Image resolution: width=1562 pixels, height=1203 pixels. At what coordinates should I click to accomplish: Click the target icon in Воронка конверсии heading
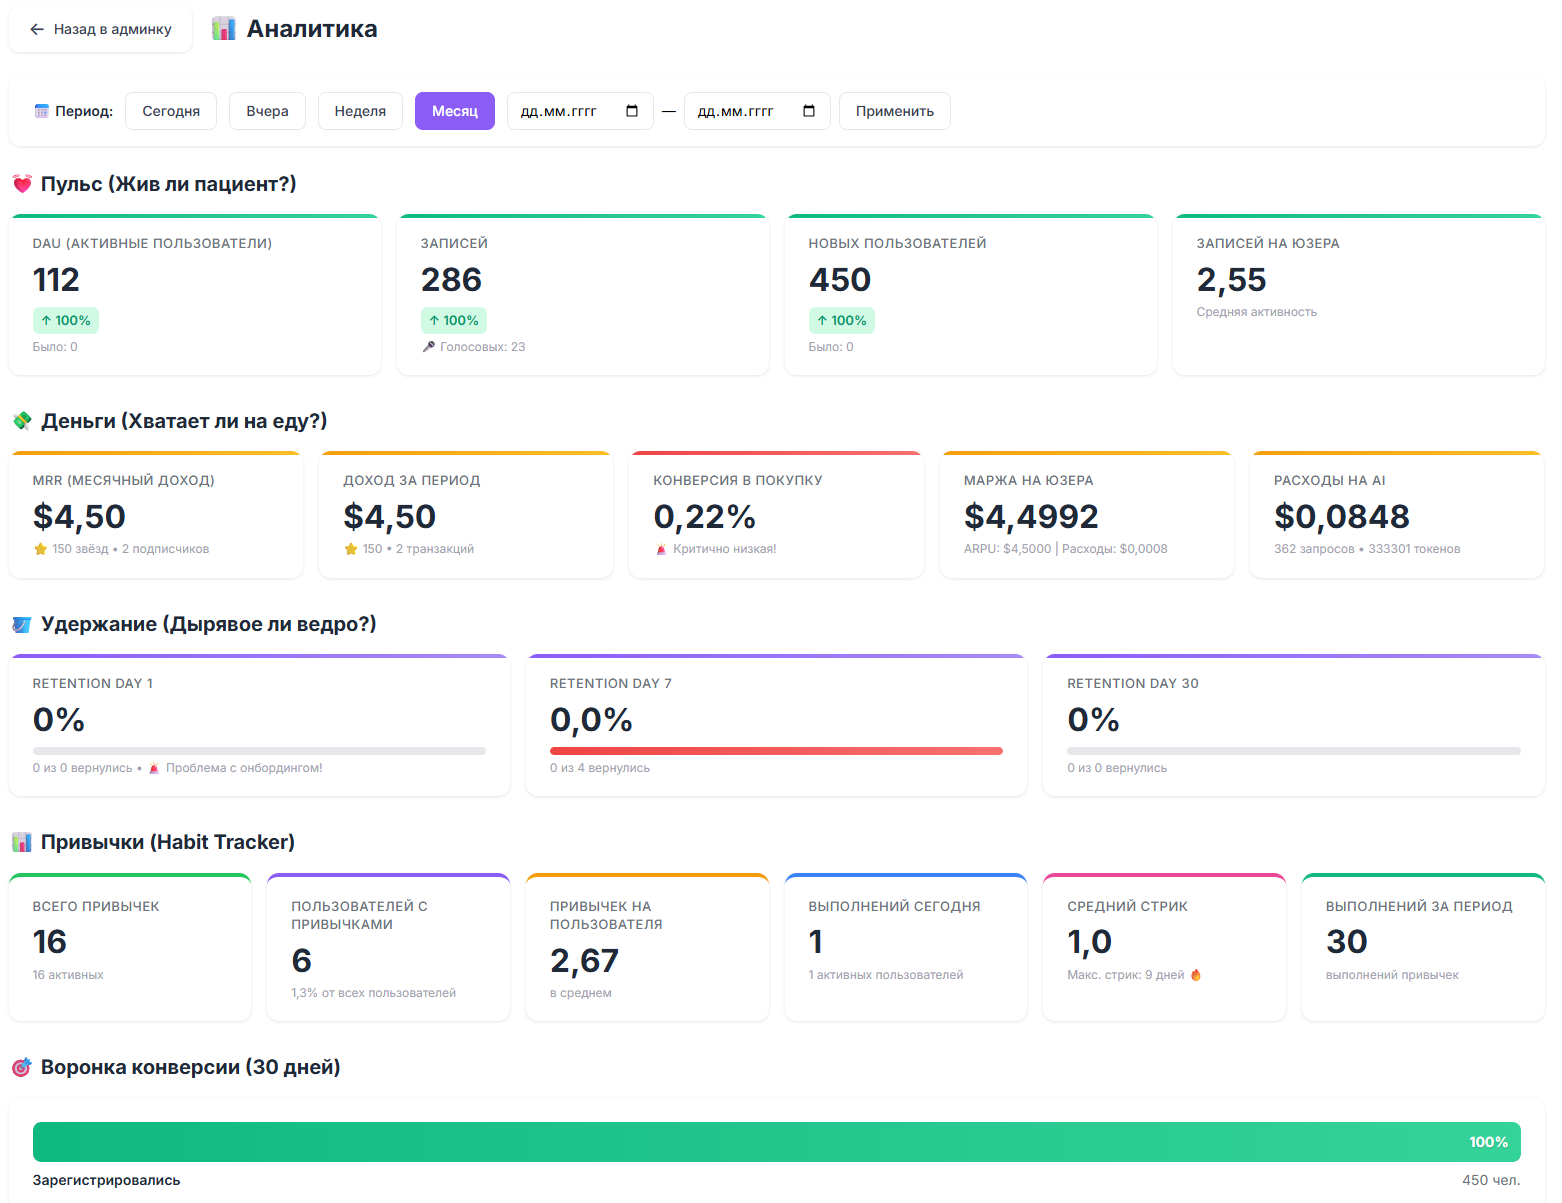click(x=22, y=1068)
